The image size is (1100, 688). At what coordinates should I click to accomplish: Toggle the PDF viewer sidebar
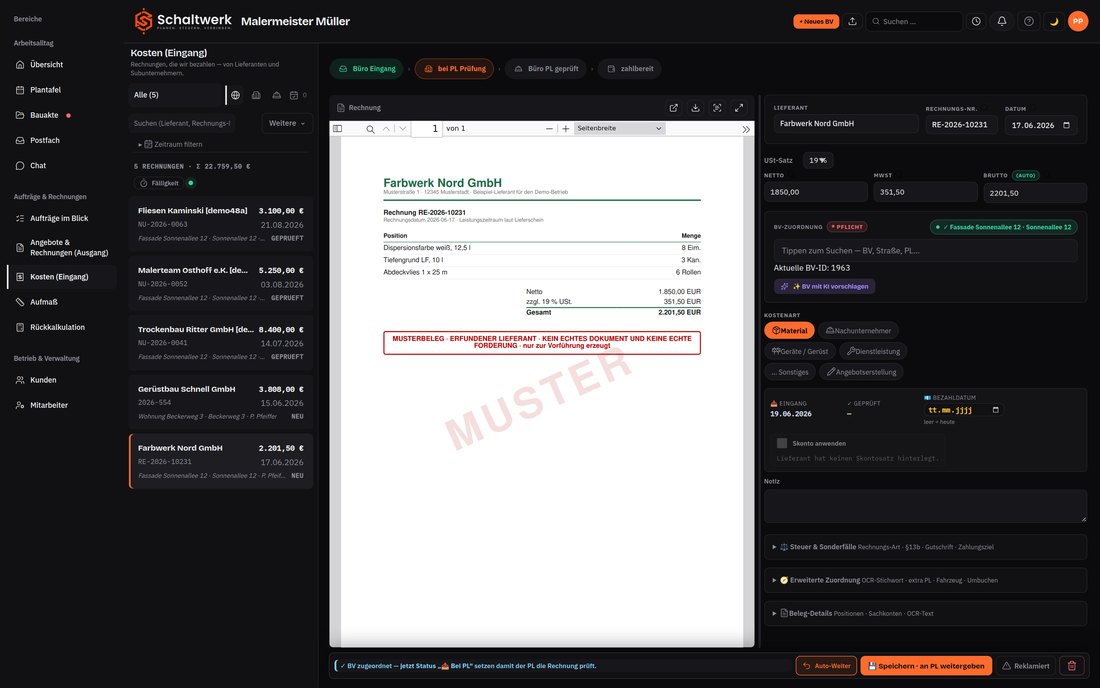click(337, 128)
